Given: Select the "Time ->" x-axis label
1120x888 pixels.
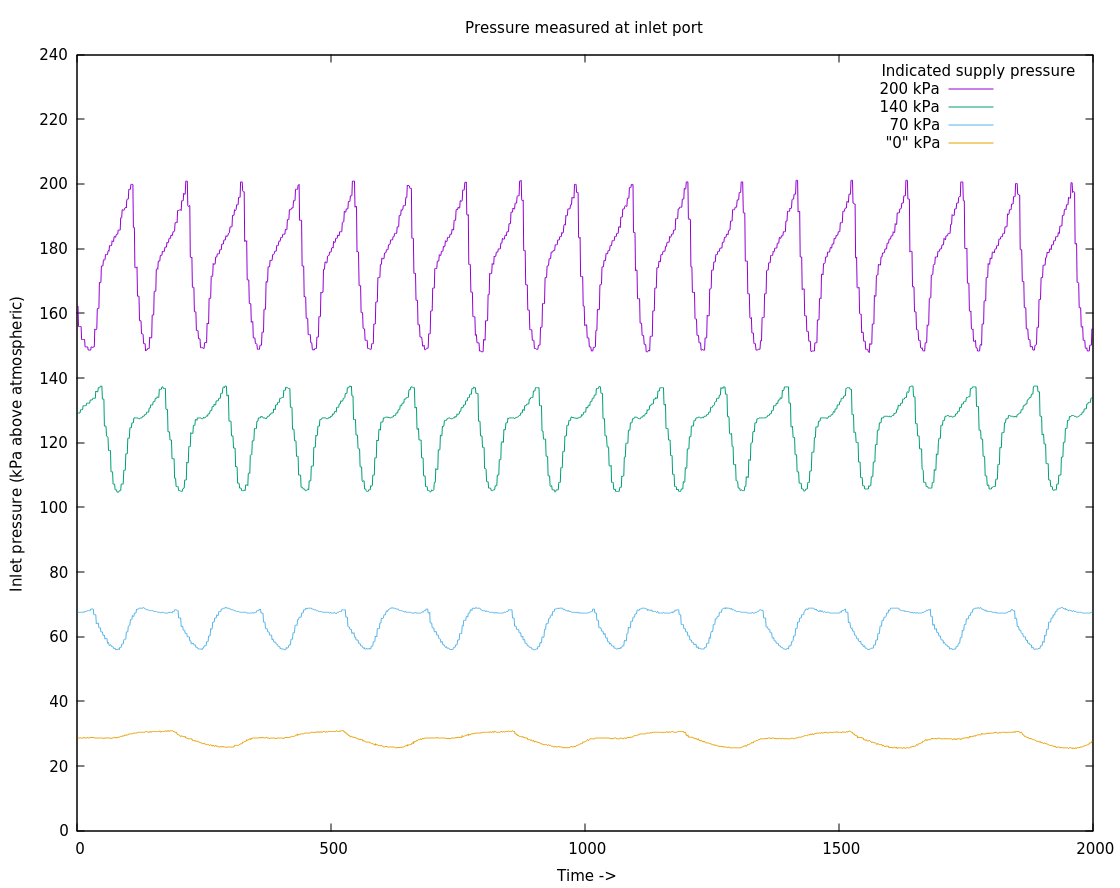Looking at the screenshot, I should pos(586,876).
